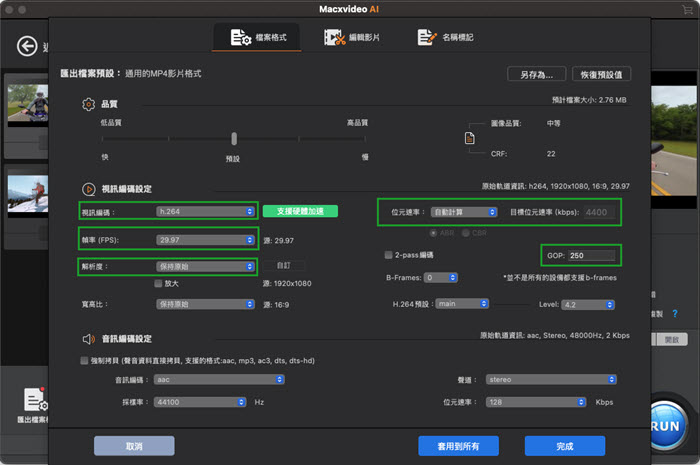Screen dimensions: 700x465
Task: Select the motorcycle video thumbnail
Action: pyautogui.click(x=28, y=104)
